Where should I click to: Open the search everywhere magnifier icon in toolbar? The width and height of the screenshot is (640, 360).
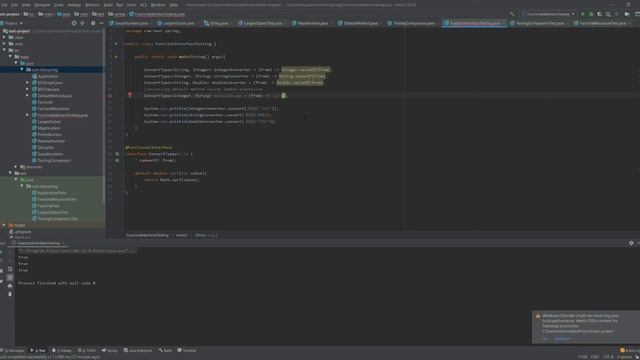[608, 14]
